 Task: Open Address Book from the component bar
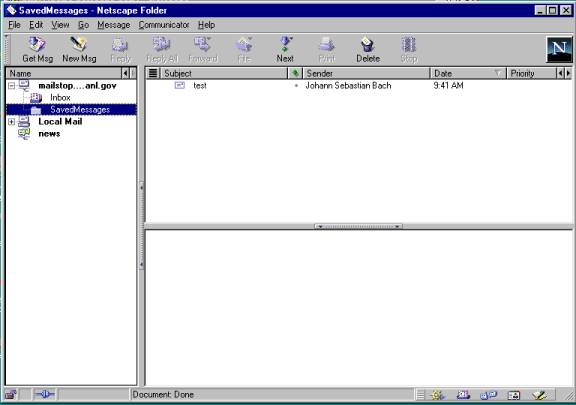tap(514, 395)
